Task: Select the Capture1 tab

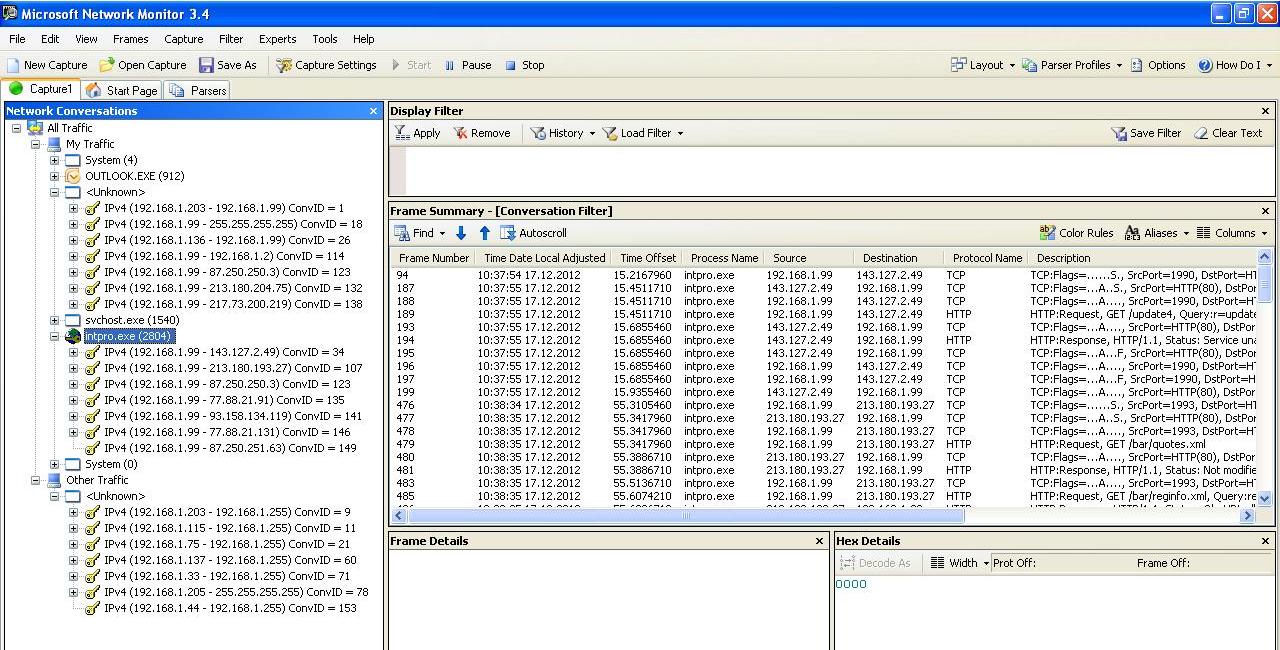Action: tap(41, 89)
